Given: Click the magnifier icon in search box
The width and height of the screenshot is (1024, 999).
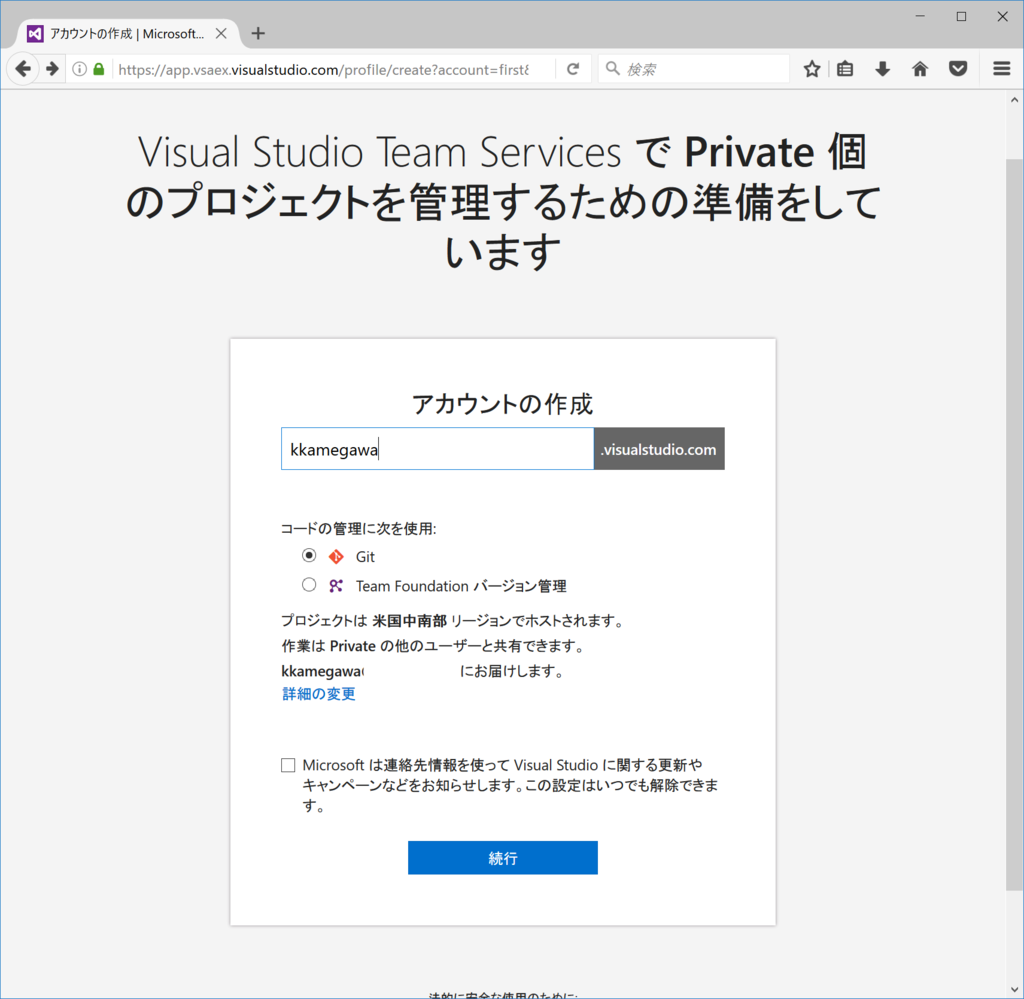Looking at the screenshot, I should (x=613, y=69).
